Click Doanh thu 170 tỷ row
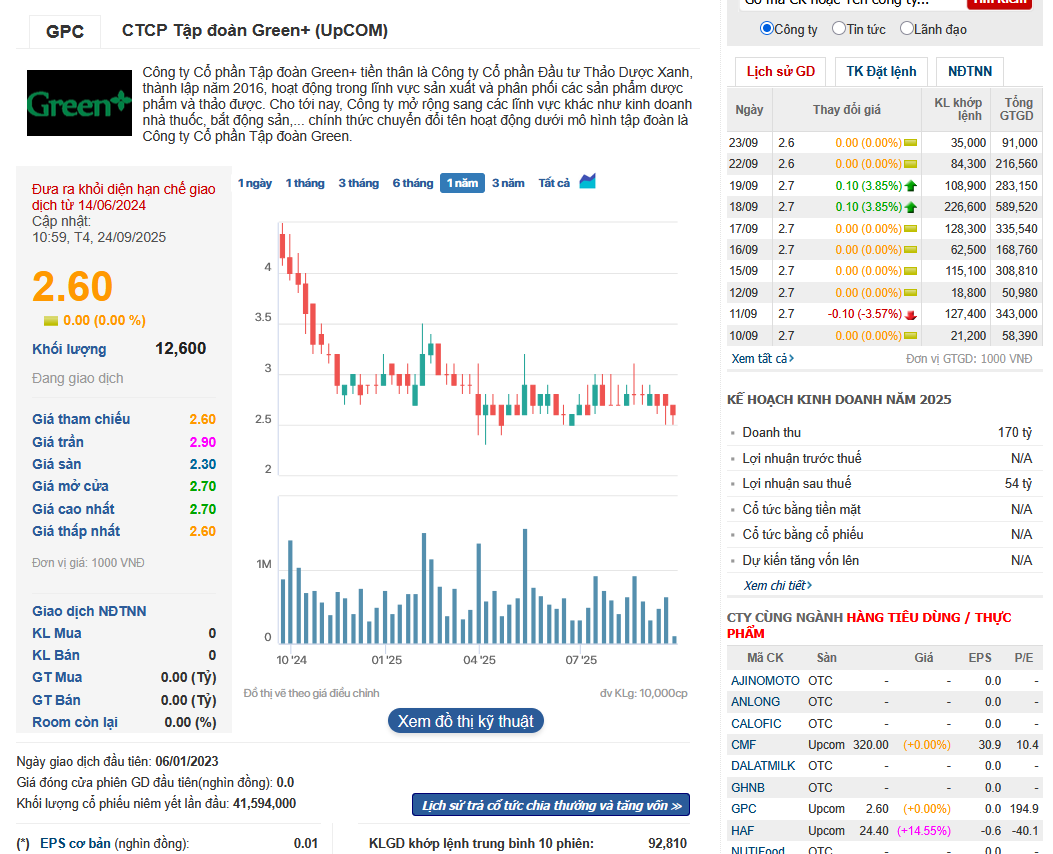1053x854 pixels. tap(884, 432)
